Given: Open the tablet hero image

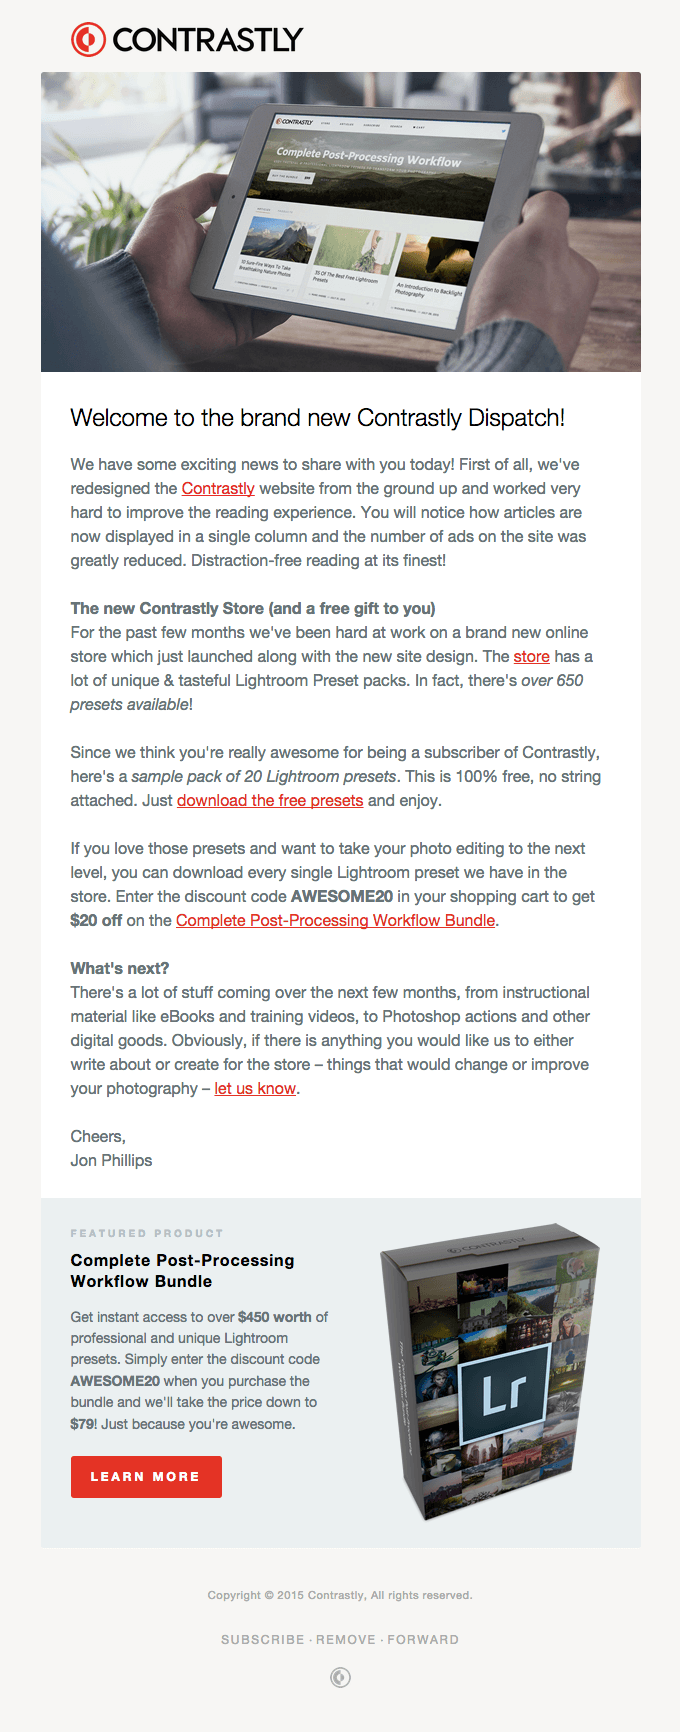Looking at the screenshot, I should (341, 222).
